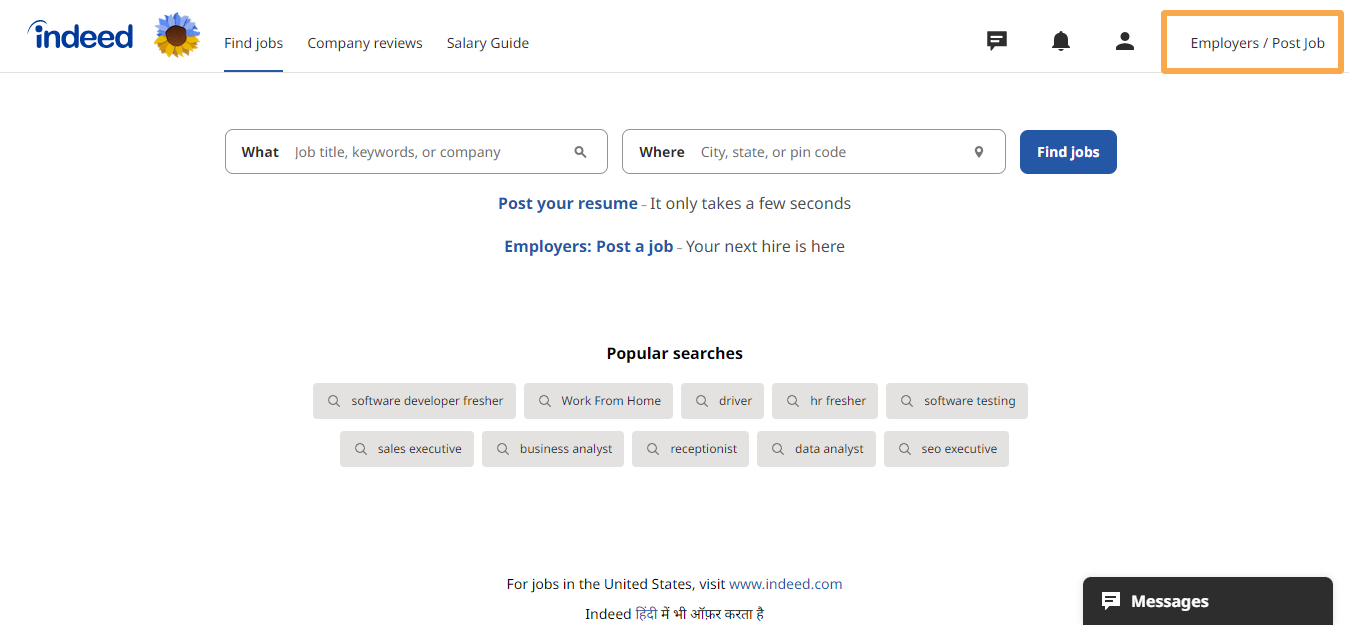
Task: Open the notifications bell
Action: pyautogui.click(x=1061, y=41)
